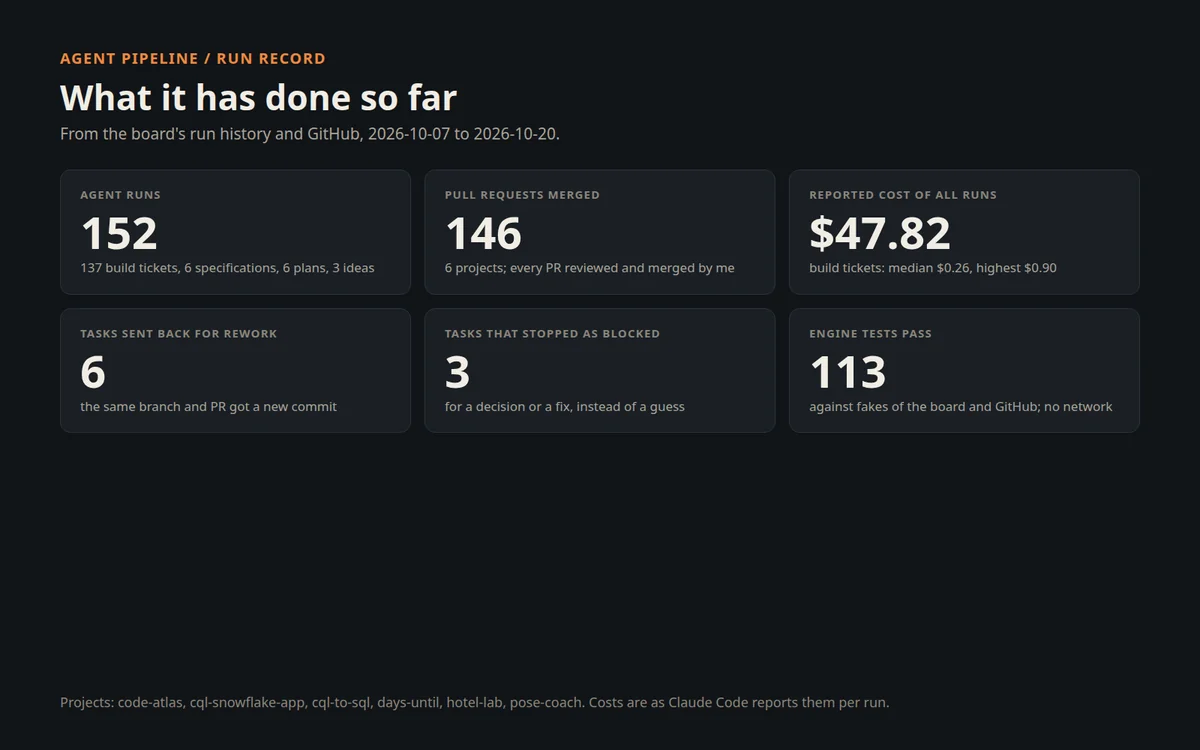Click the value 152 in Agent Runs

tap(119, 234)
